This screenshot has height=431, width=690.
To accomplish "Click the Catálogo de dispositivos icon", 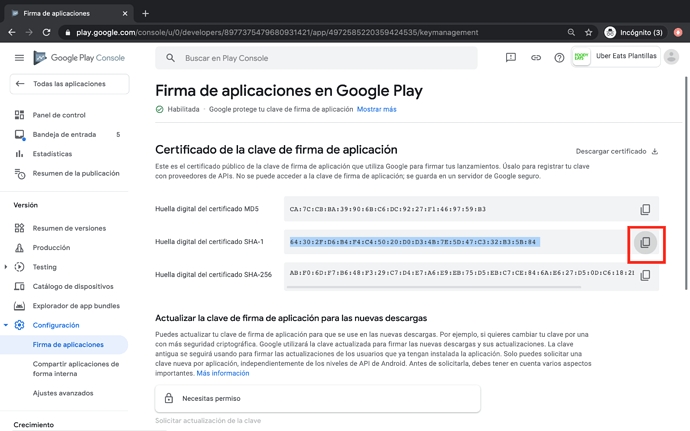I will (19, 286).
